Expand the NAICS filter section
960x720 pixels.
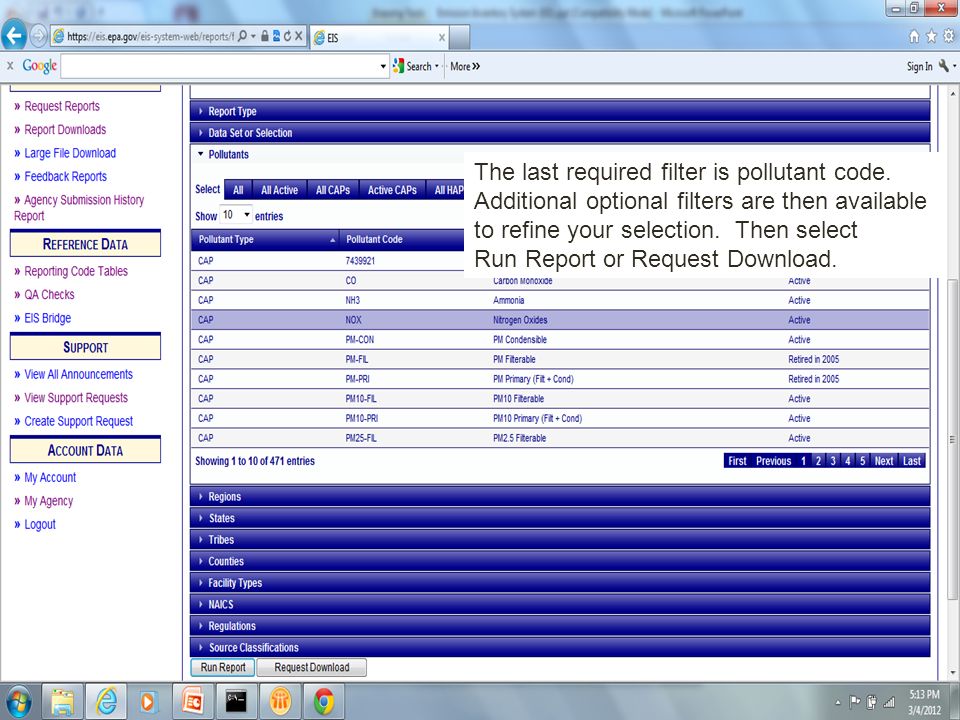tap(560, 604)
